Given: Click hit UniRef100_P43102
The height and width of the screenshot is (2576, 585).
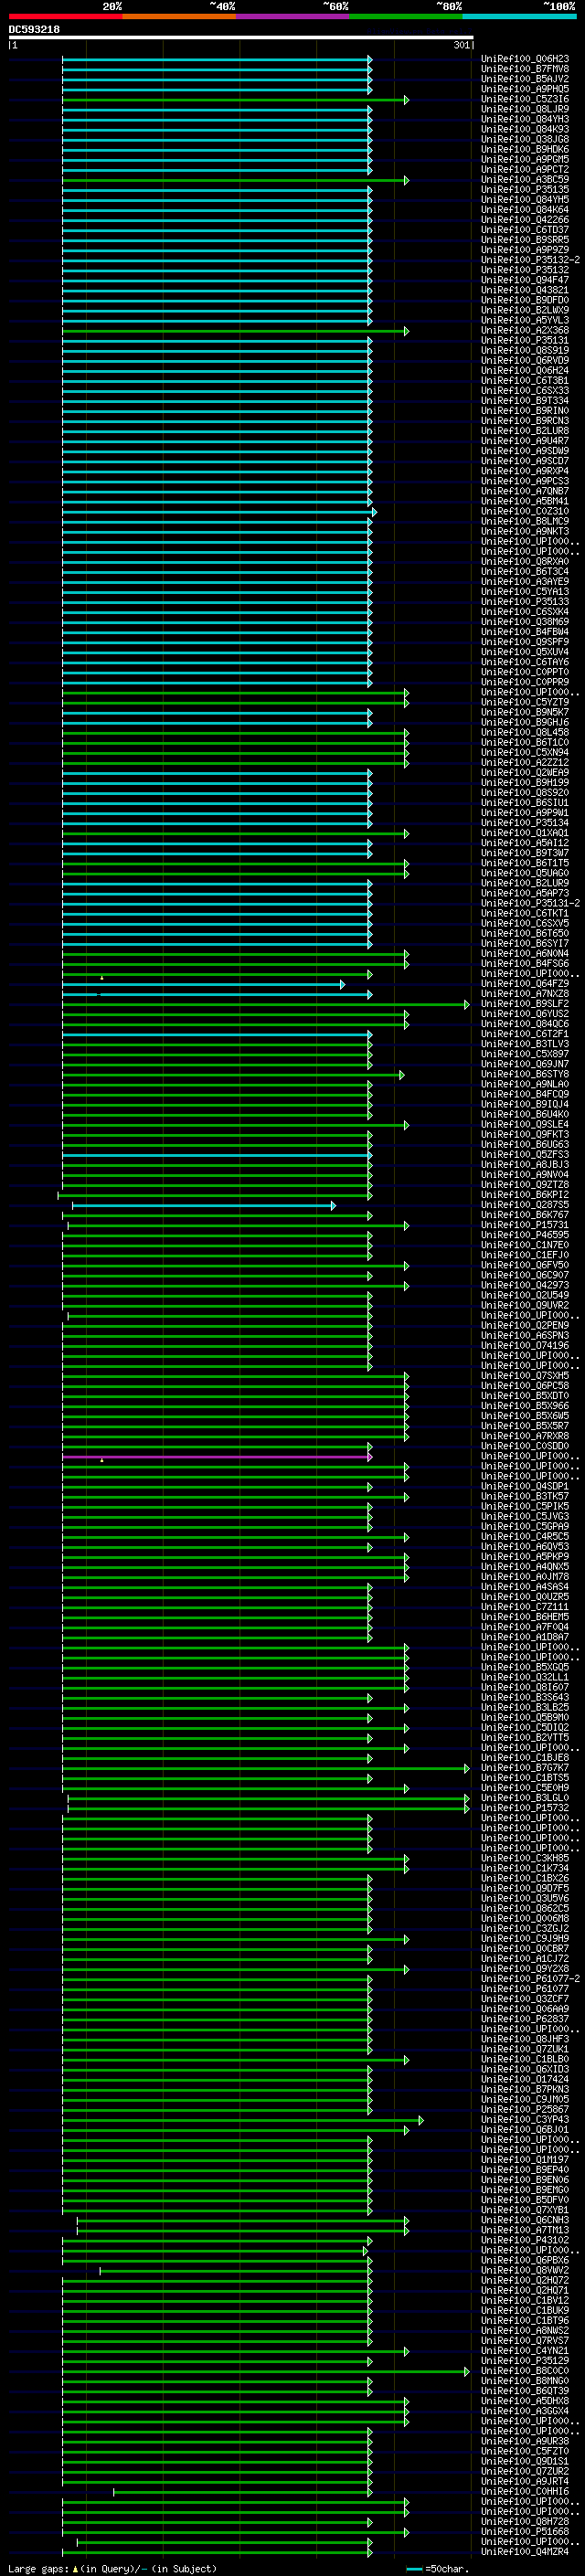Looking at the screenshot, I should coord(525,2241).
